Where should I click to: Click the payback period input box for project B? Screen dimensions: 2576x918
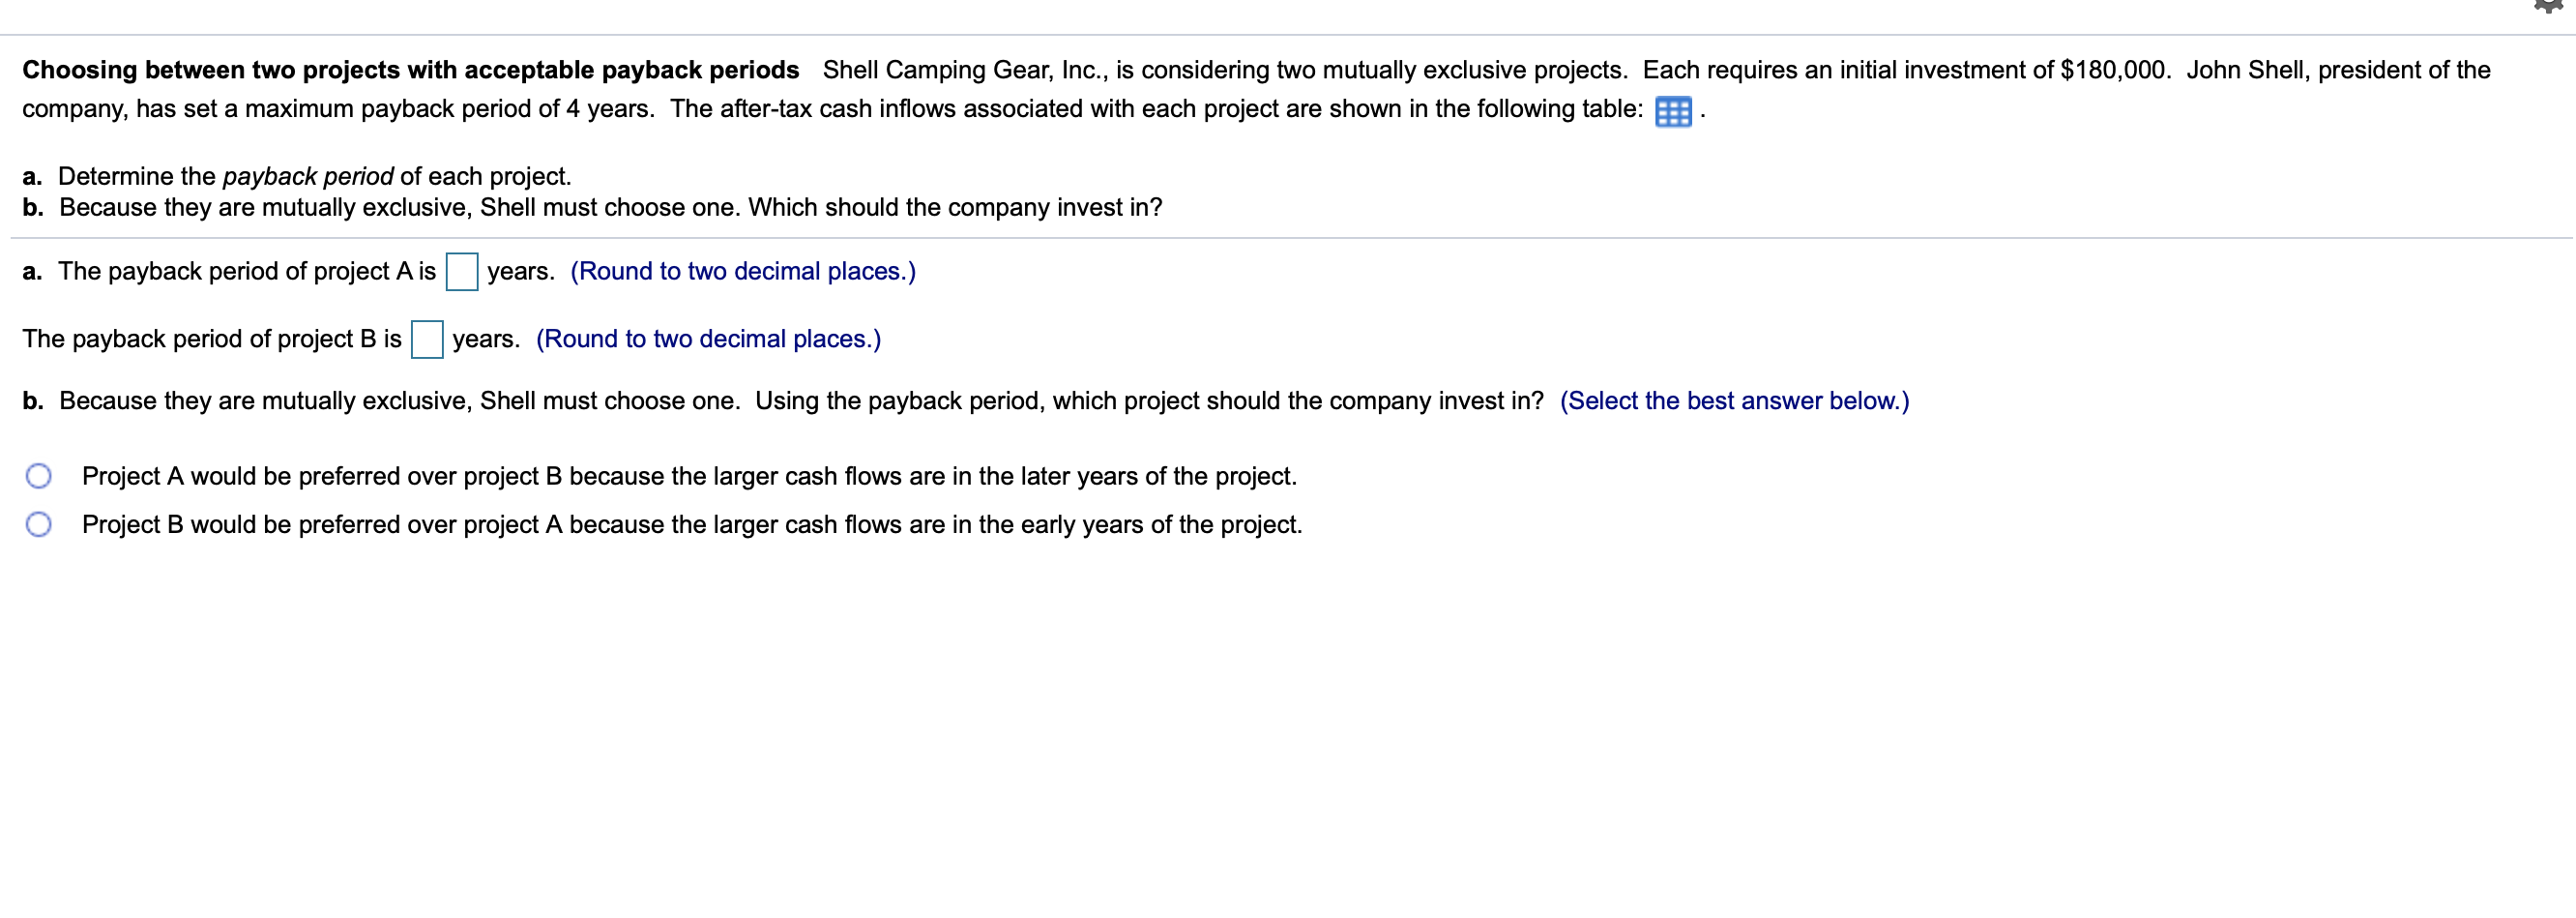point(428,339)
